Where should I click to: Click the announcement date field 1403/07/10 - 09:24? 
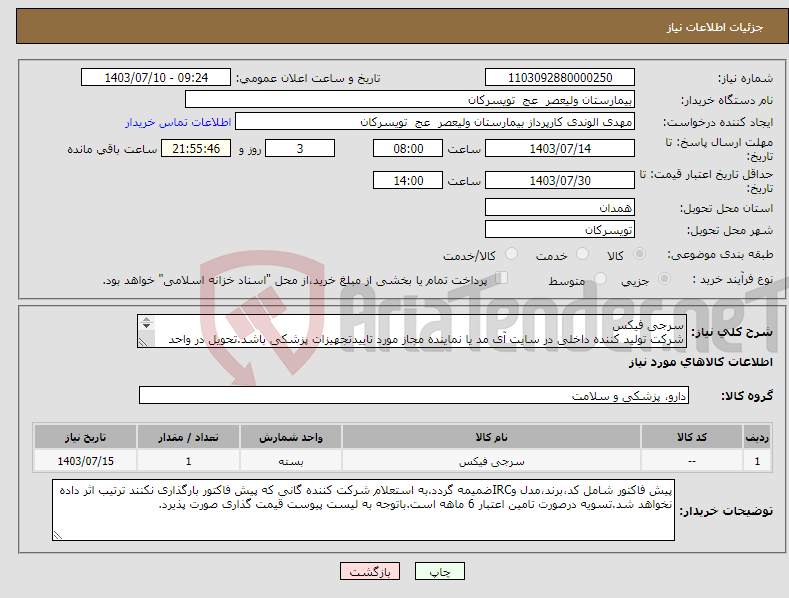pyautogui.click(x=156, y=78)
